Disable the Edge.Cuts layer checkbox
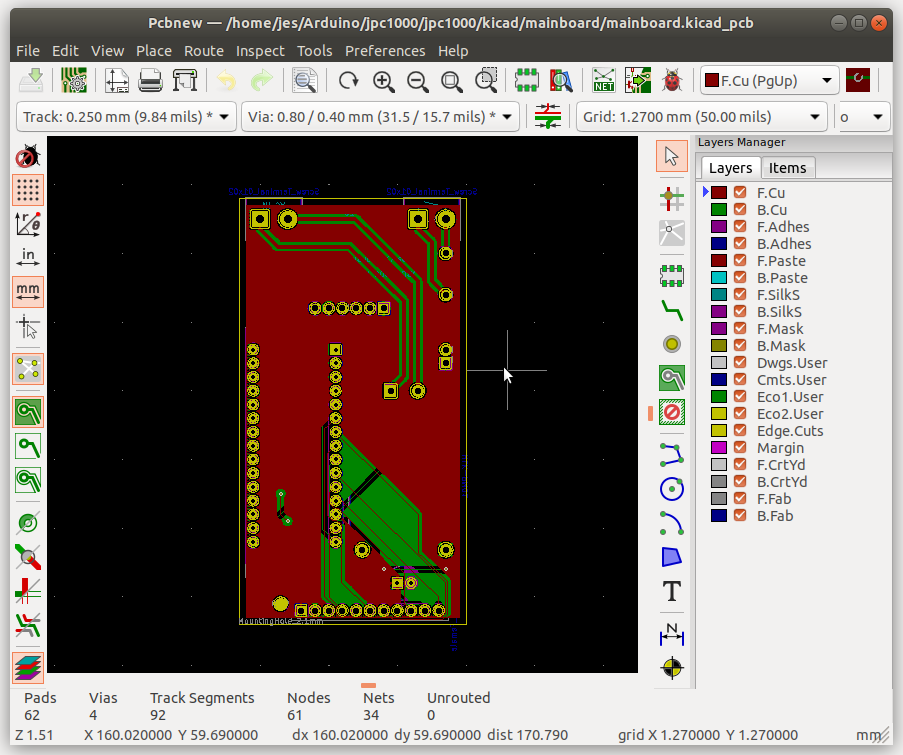Screen dimensions: 903x755 [740, 431]
